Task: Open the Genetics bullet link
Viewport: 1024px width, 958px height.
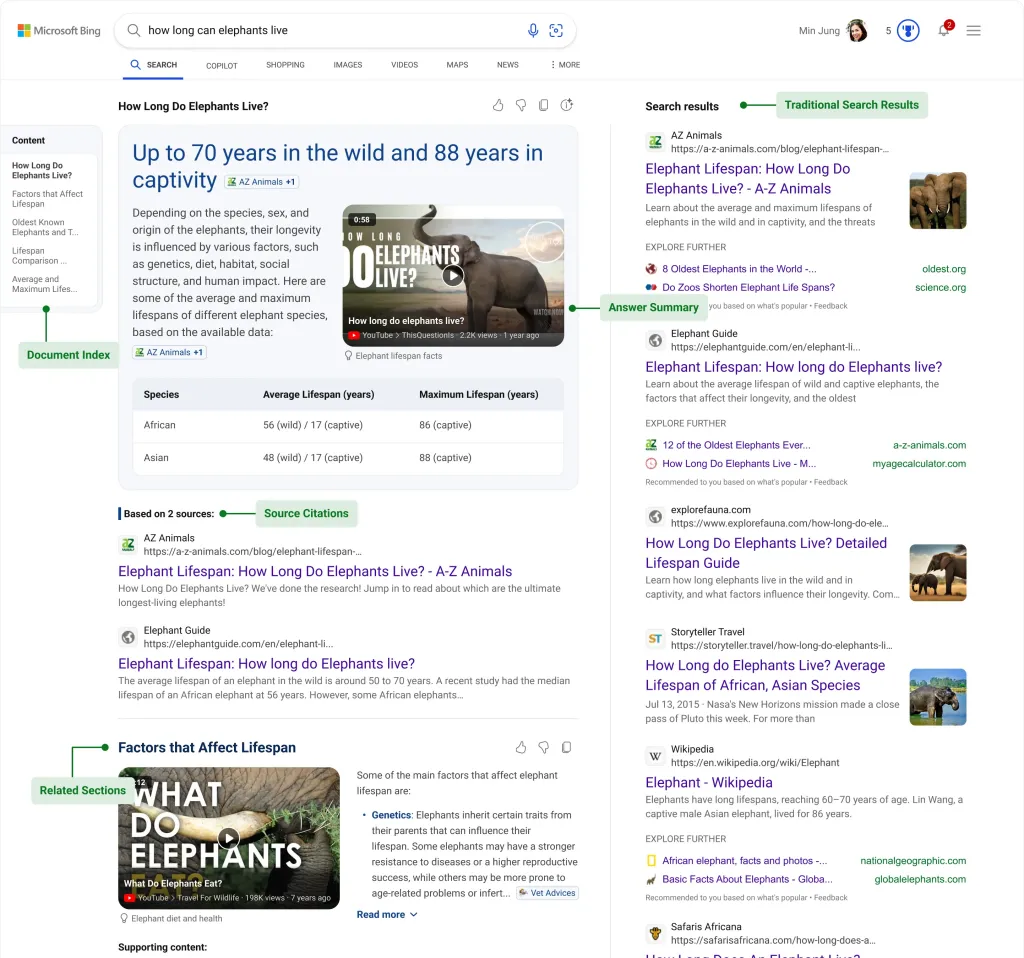Action: (x=391, y=815)
